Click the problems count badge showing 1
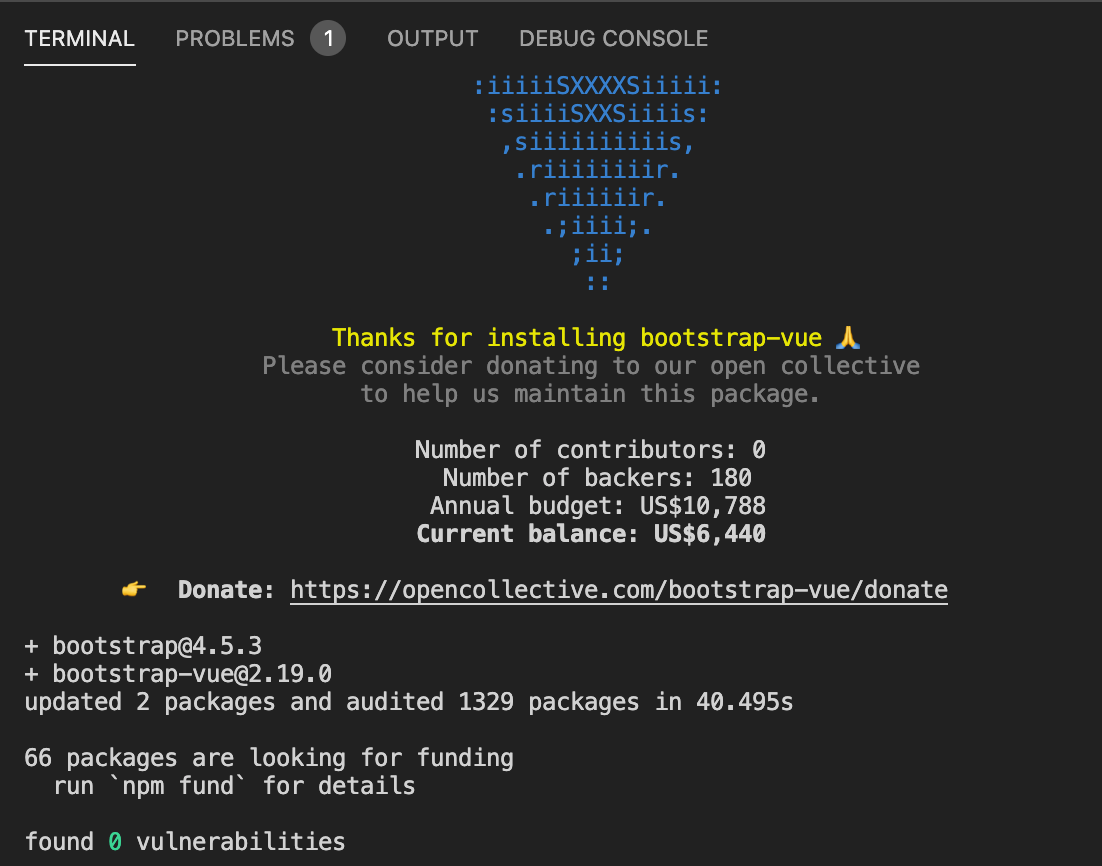1102x866 pixels. click(328, 38)
